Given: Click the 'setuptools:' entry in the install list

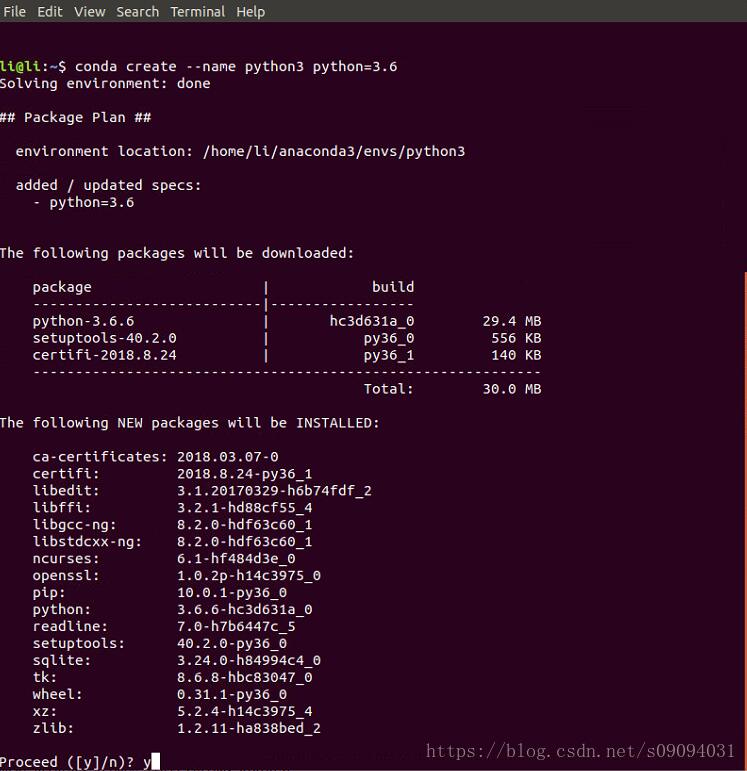Looking at the screenshot, I should (x=79, y=644).
